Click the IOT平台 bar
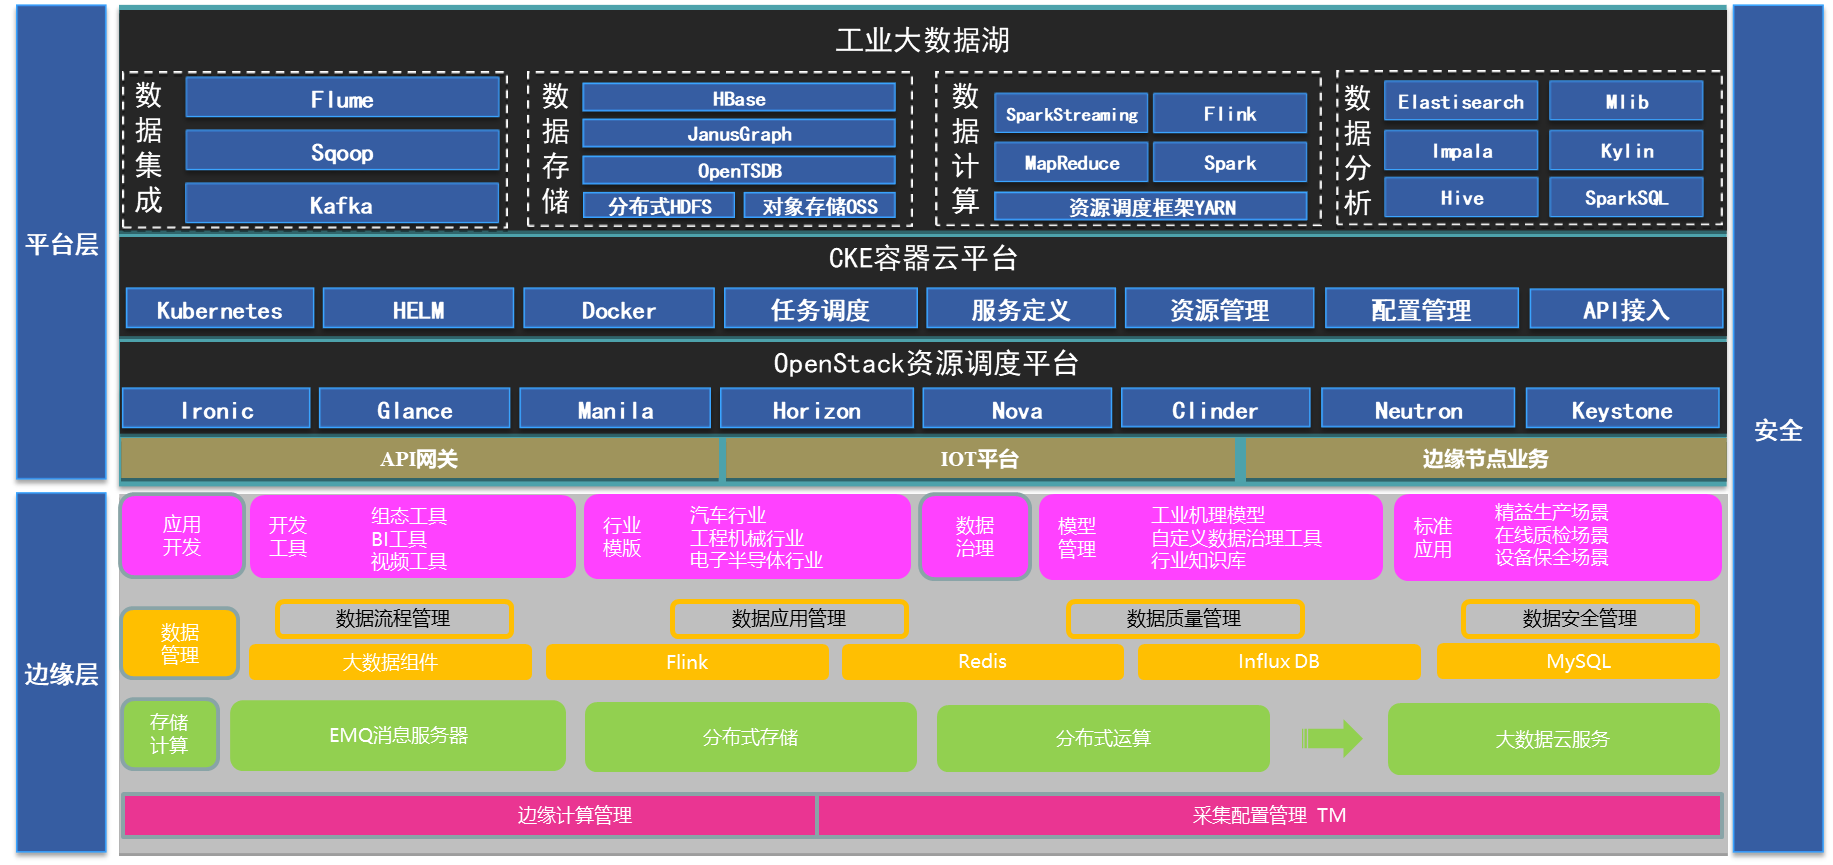Image resolution: width=1833 pixels, height=865 pixels. (979, 459)
